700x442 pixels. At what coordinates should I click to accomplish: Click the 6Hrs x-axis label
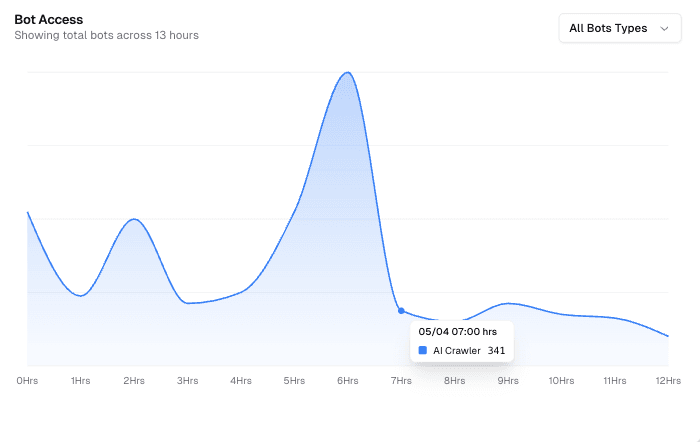pyautogui.click(x=347, y=381)
